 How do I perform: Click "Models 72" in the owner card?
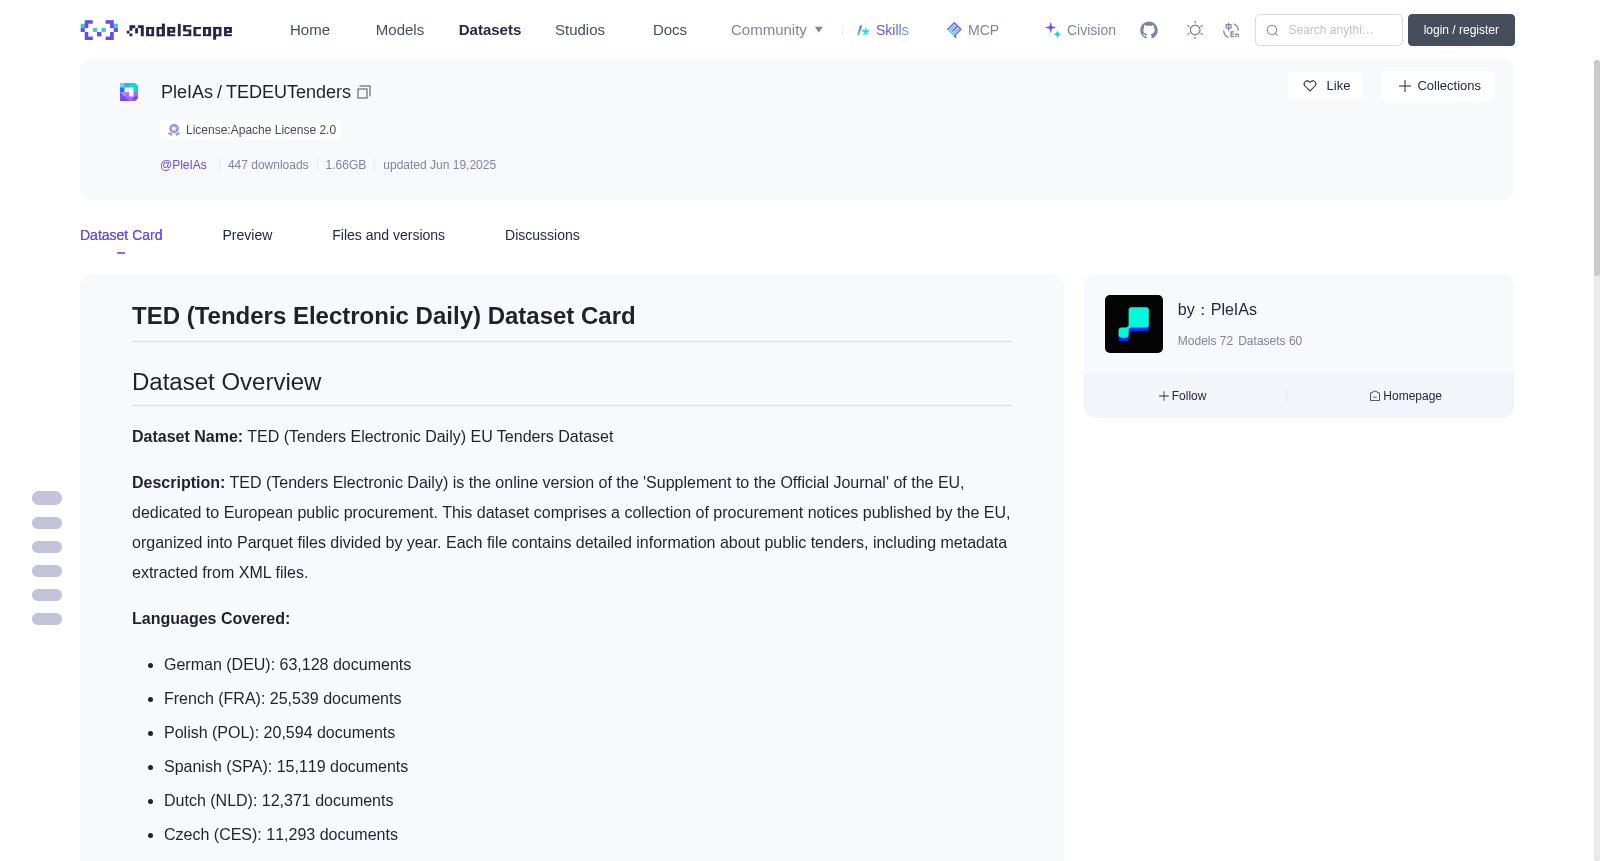click(1205, 341)
